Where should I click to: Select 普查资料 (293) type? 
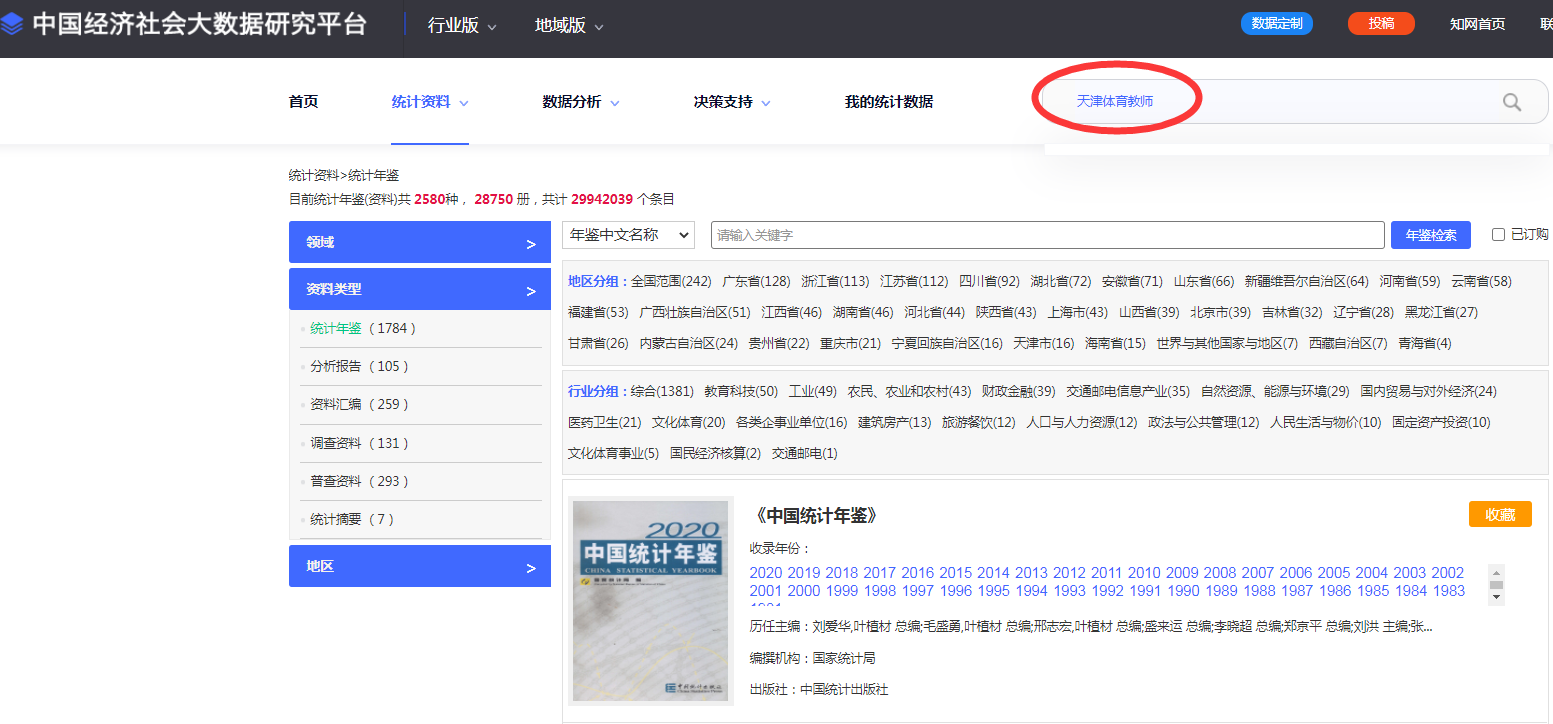[x=360, y=481]
